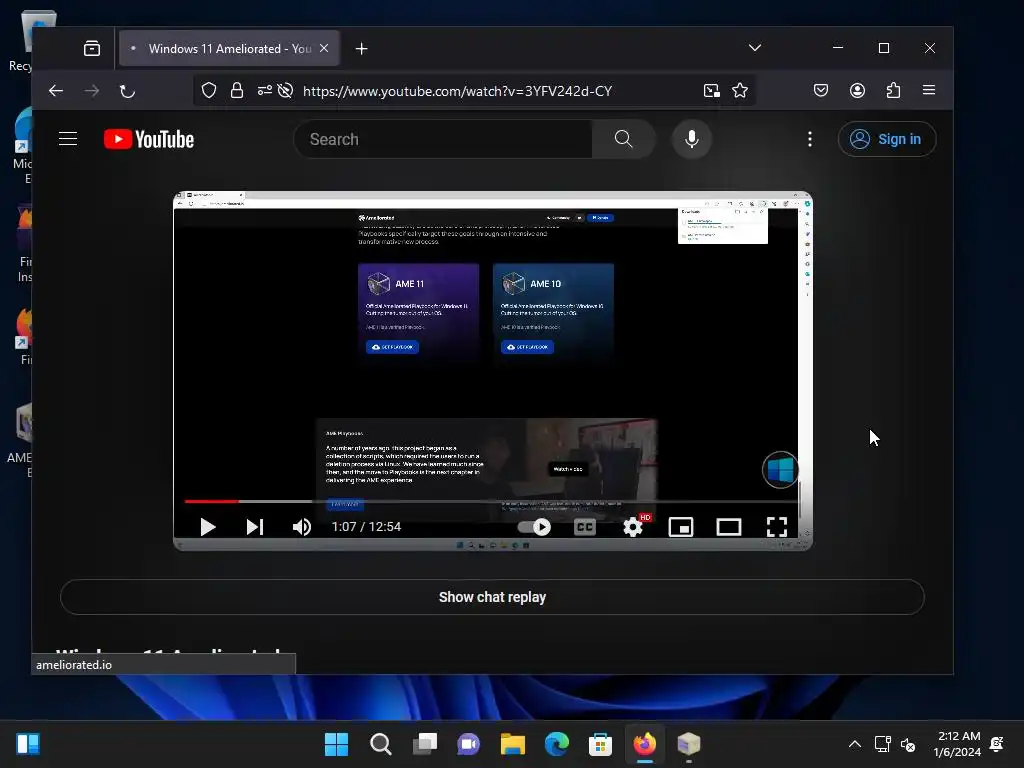Toggle the autoplay switch in player
Viewport: 1024px width, 768px height.
pos(534,527)
